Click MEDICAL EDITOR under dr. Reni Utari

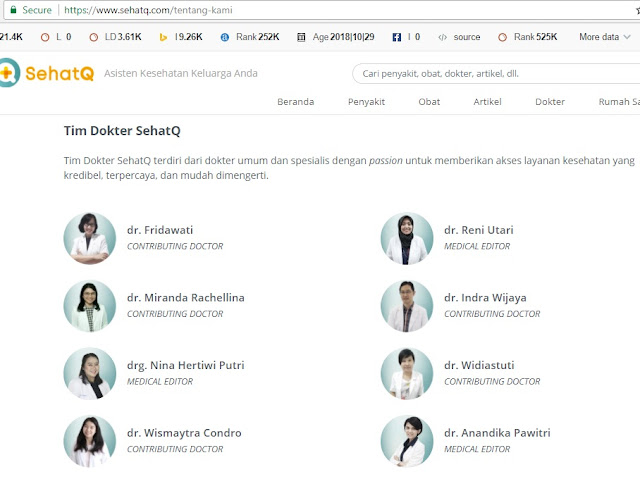click(x=477, y=246)
